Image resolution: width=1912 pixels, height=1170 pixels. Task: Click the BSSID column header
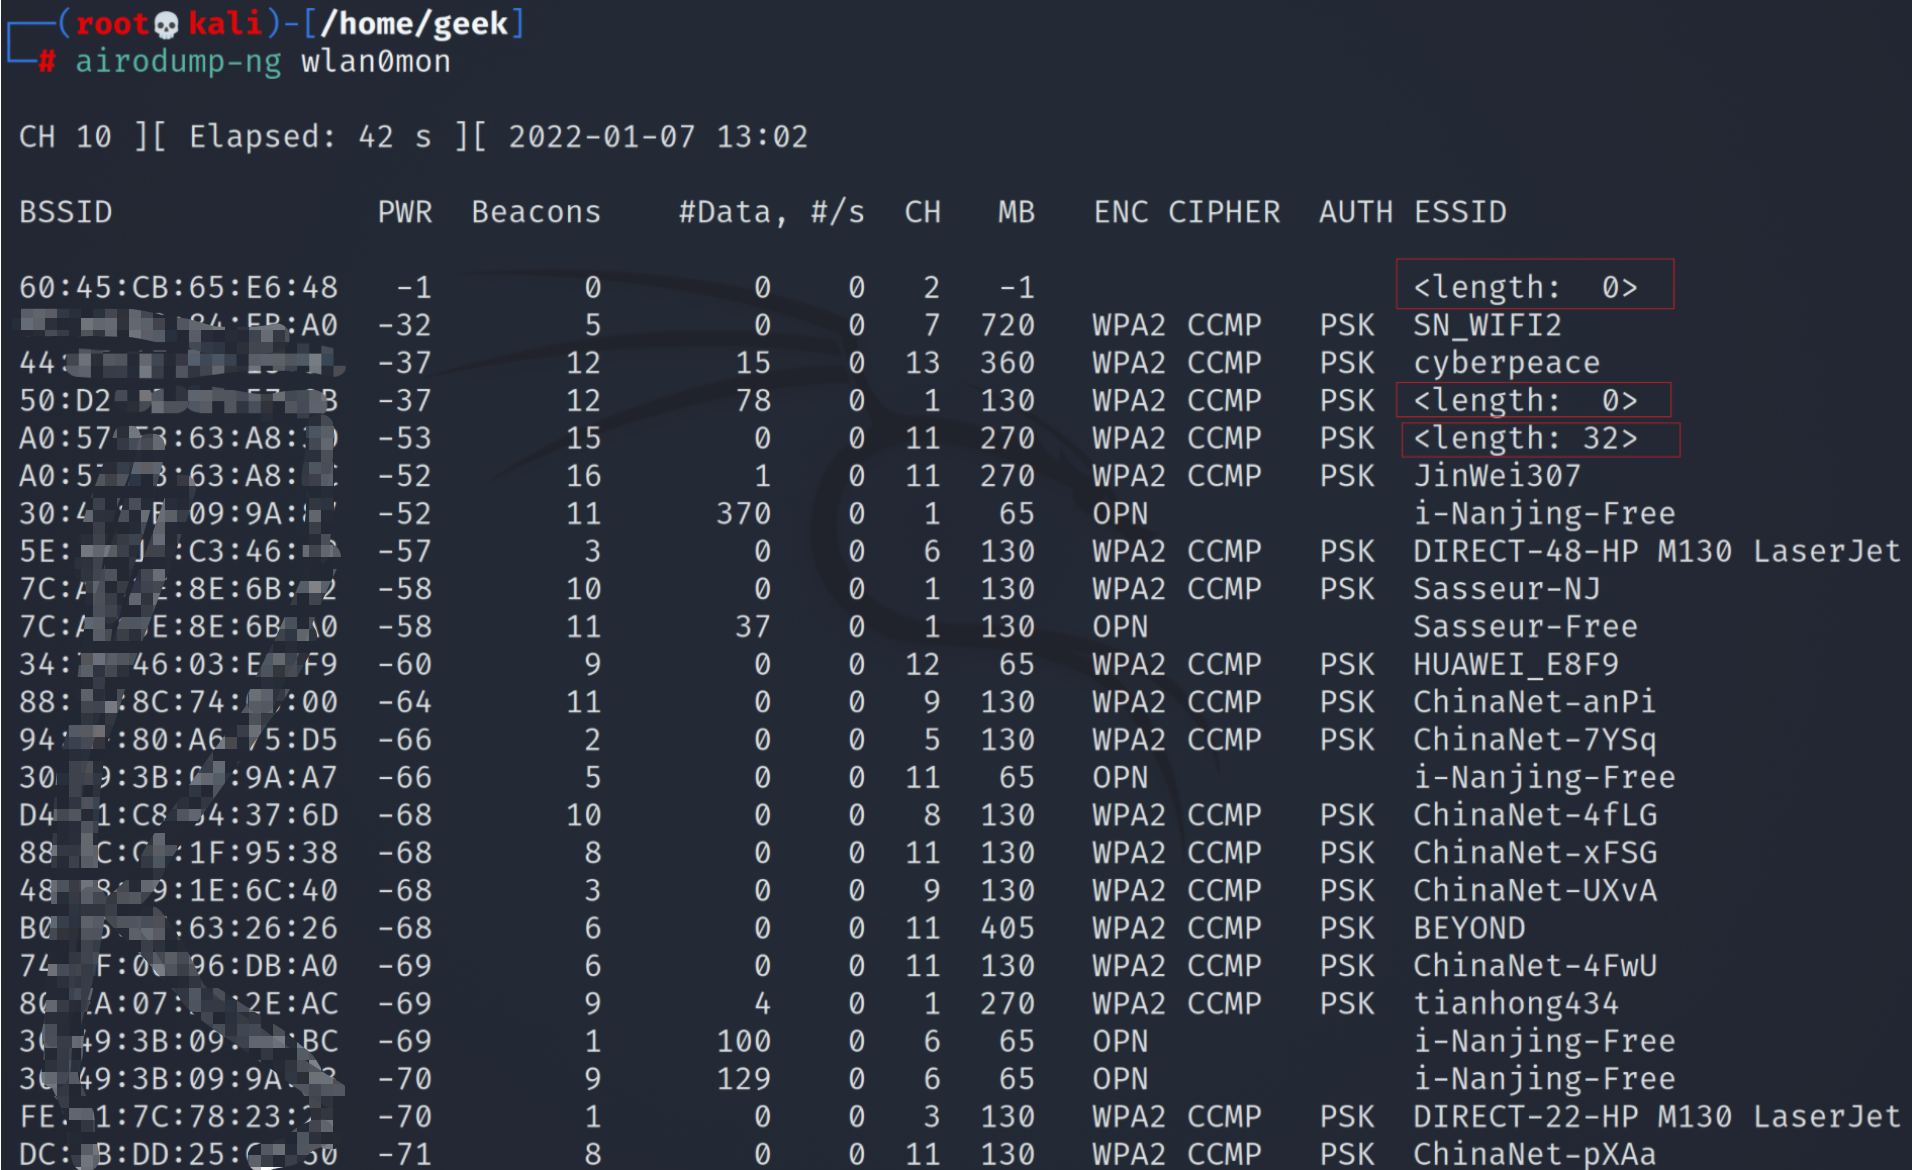click(x=66, y=212)
